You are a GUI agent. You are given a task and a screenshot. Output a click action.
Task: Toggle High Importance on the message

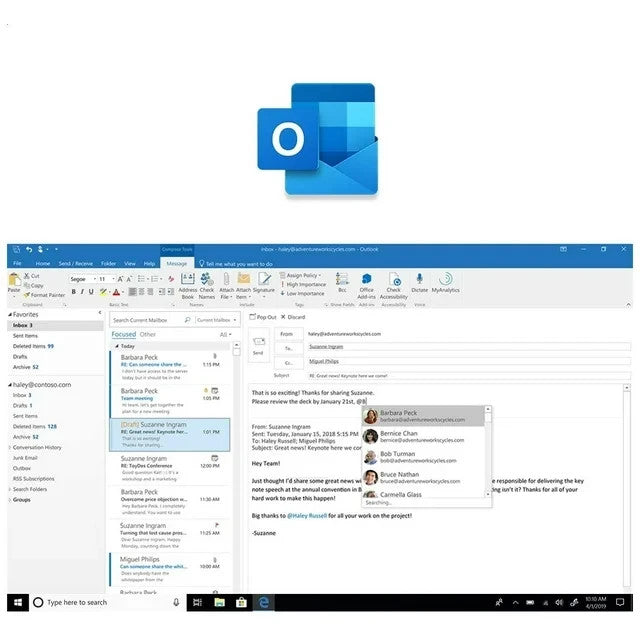click(x=304, y=284)
